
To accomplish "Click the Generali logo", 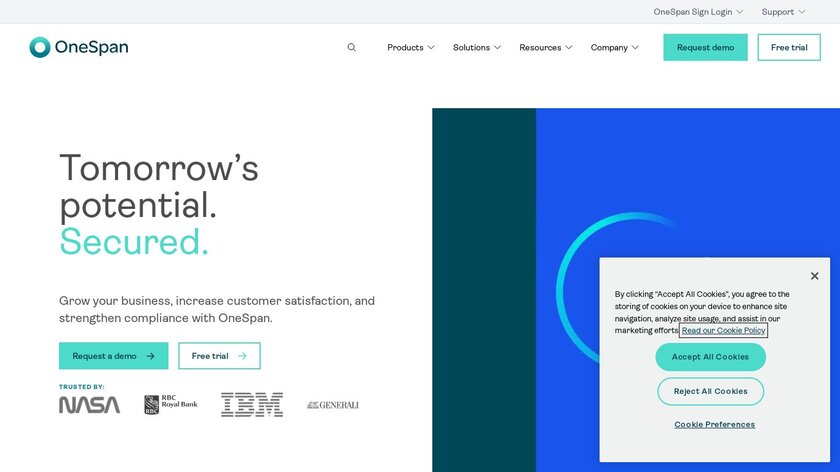I will [333, 405].
